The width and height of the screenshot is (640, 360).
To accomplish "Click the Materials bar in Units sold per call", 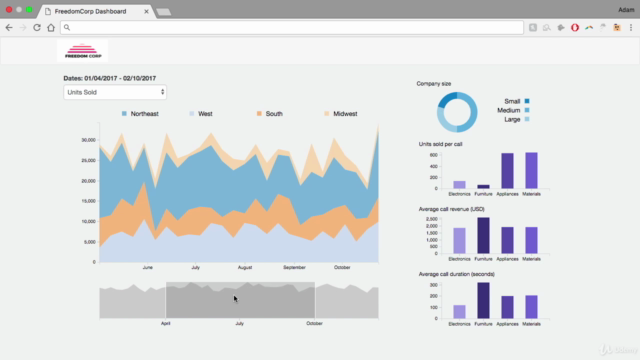I will (x=531, y=170).
